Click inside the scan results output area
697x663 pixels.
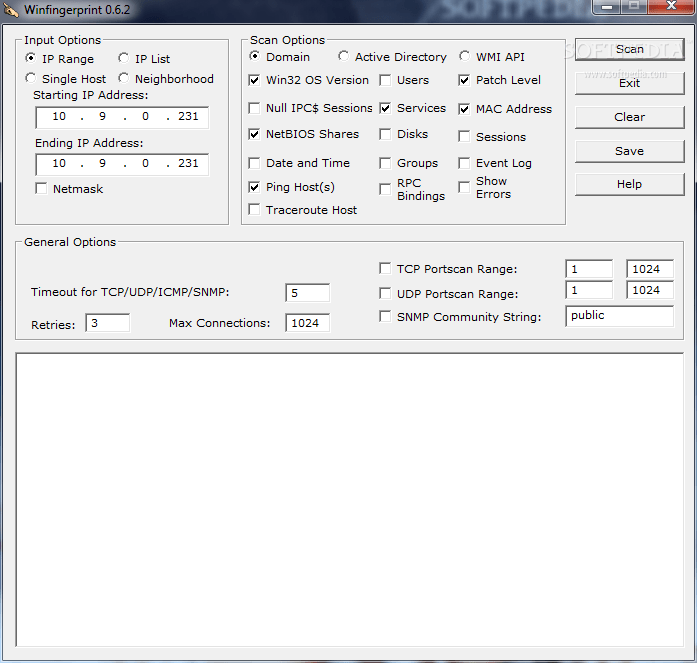point(350,500)
